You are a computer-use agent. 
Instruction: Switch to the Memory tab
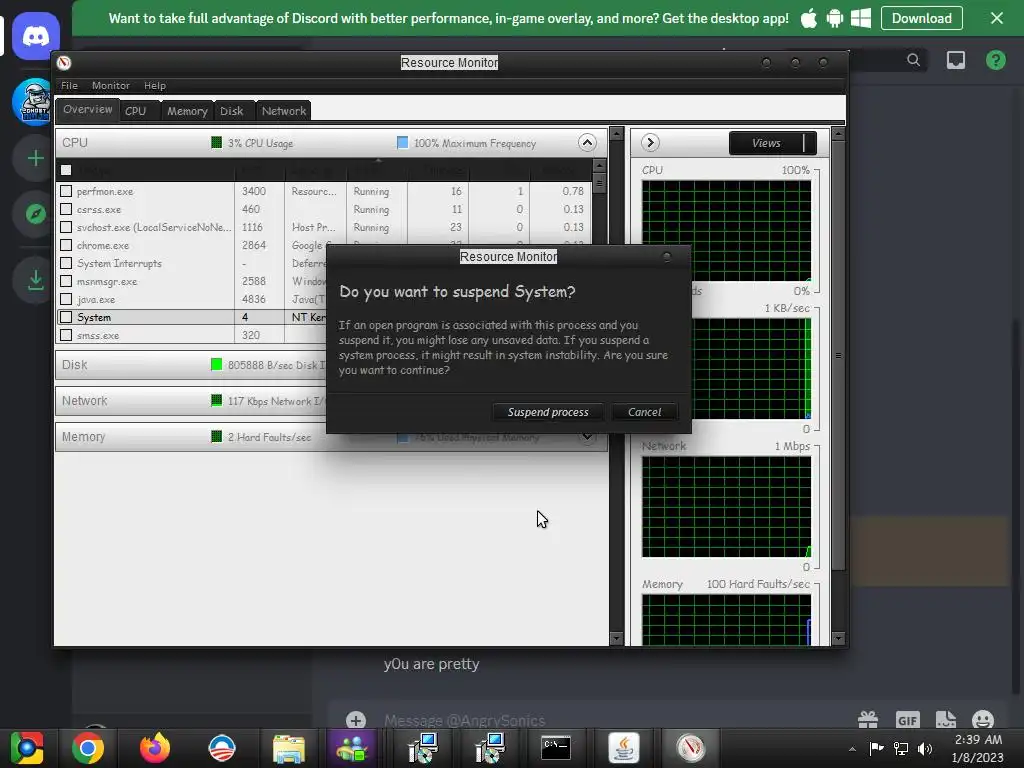click(x=187, y=111)
